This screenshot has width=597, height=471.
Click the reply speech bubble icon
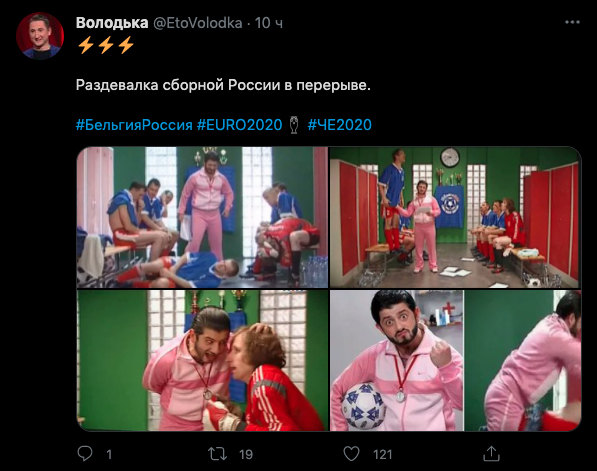pos(85,453)
